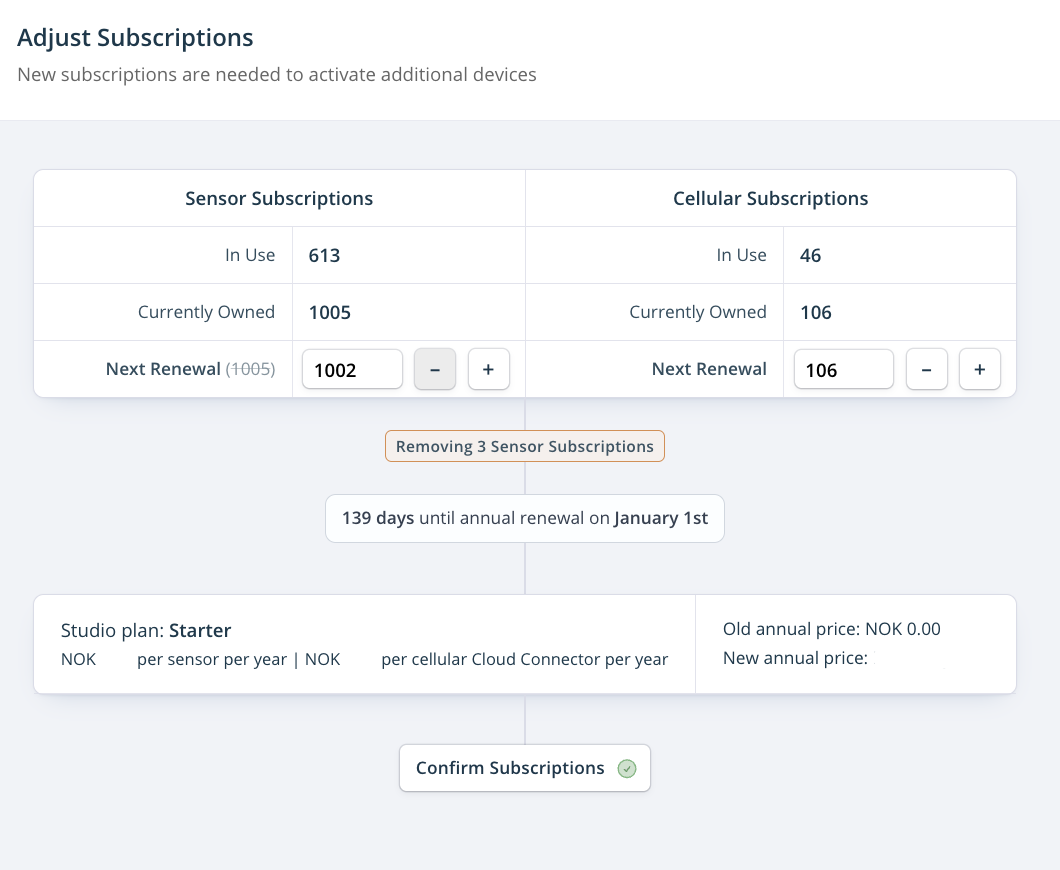Decrease sensor subscriptions with the minus button
The image size is (1060, 870).
click(x=435, y=369)
